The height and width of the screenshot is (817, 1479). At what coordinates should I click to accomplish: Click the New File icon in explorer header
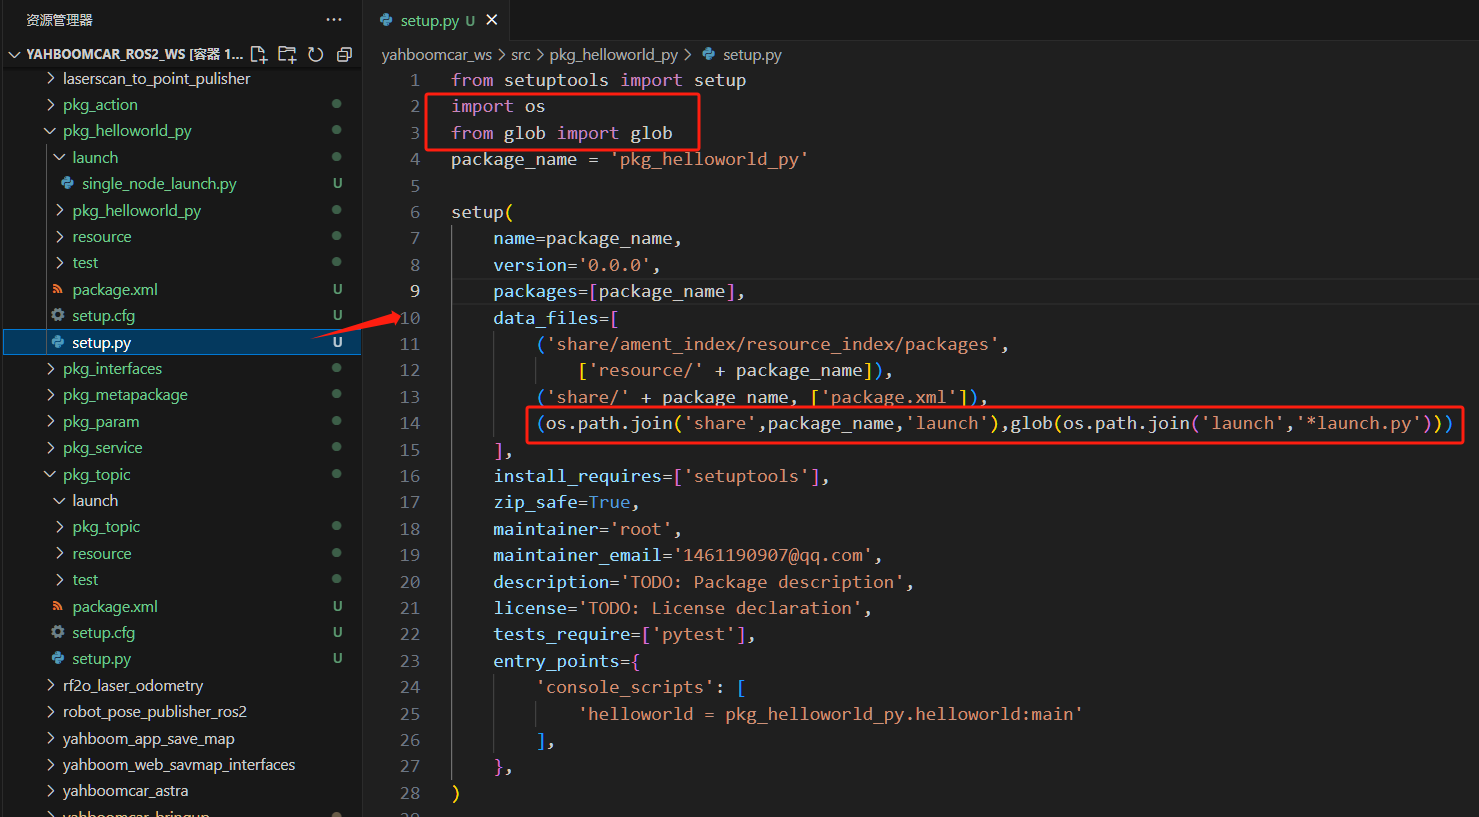(x=259, y=54)
